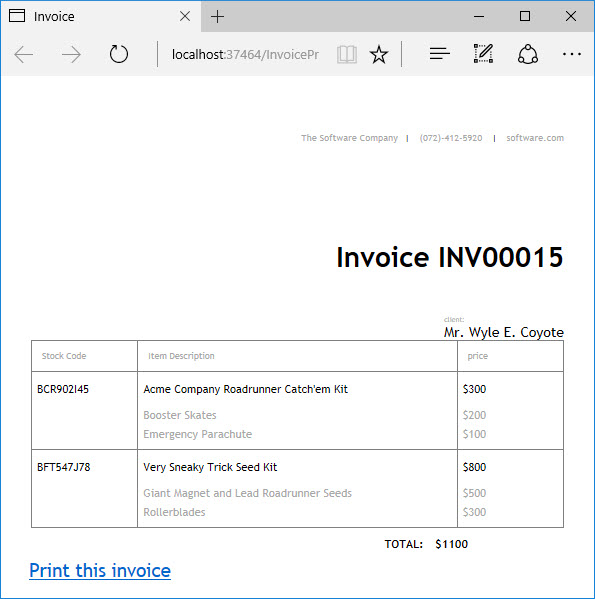This screenshot has height=599, width=595.
Task: Click the price column header
Action: (477, 356)
